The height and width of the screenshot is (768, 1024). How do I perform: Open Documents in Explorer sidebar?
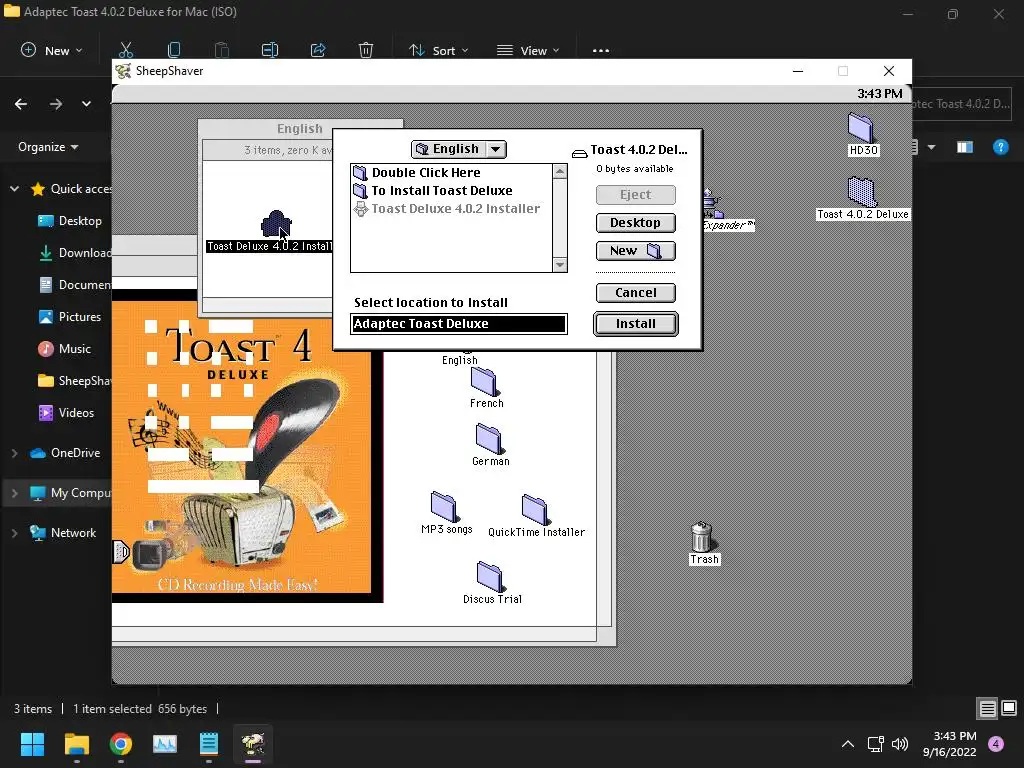[x=74, y=285]
